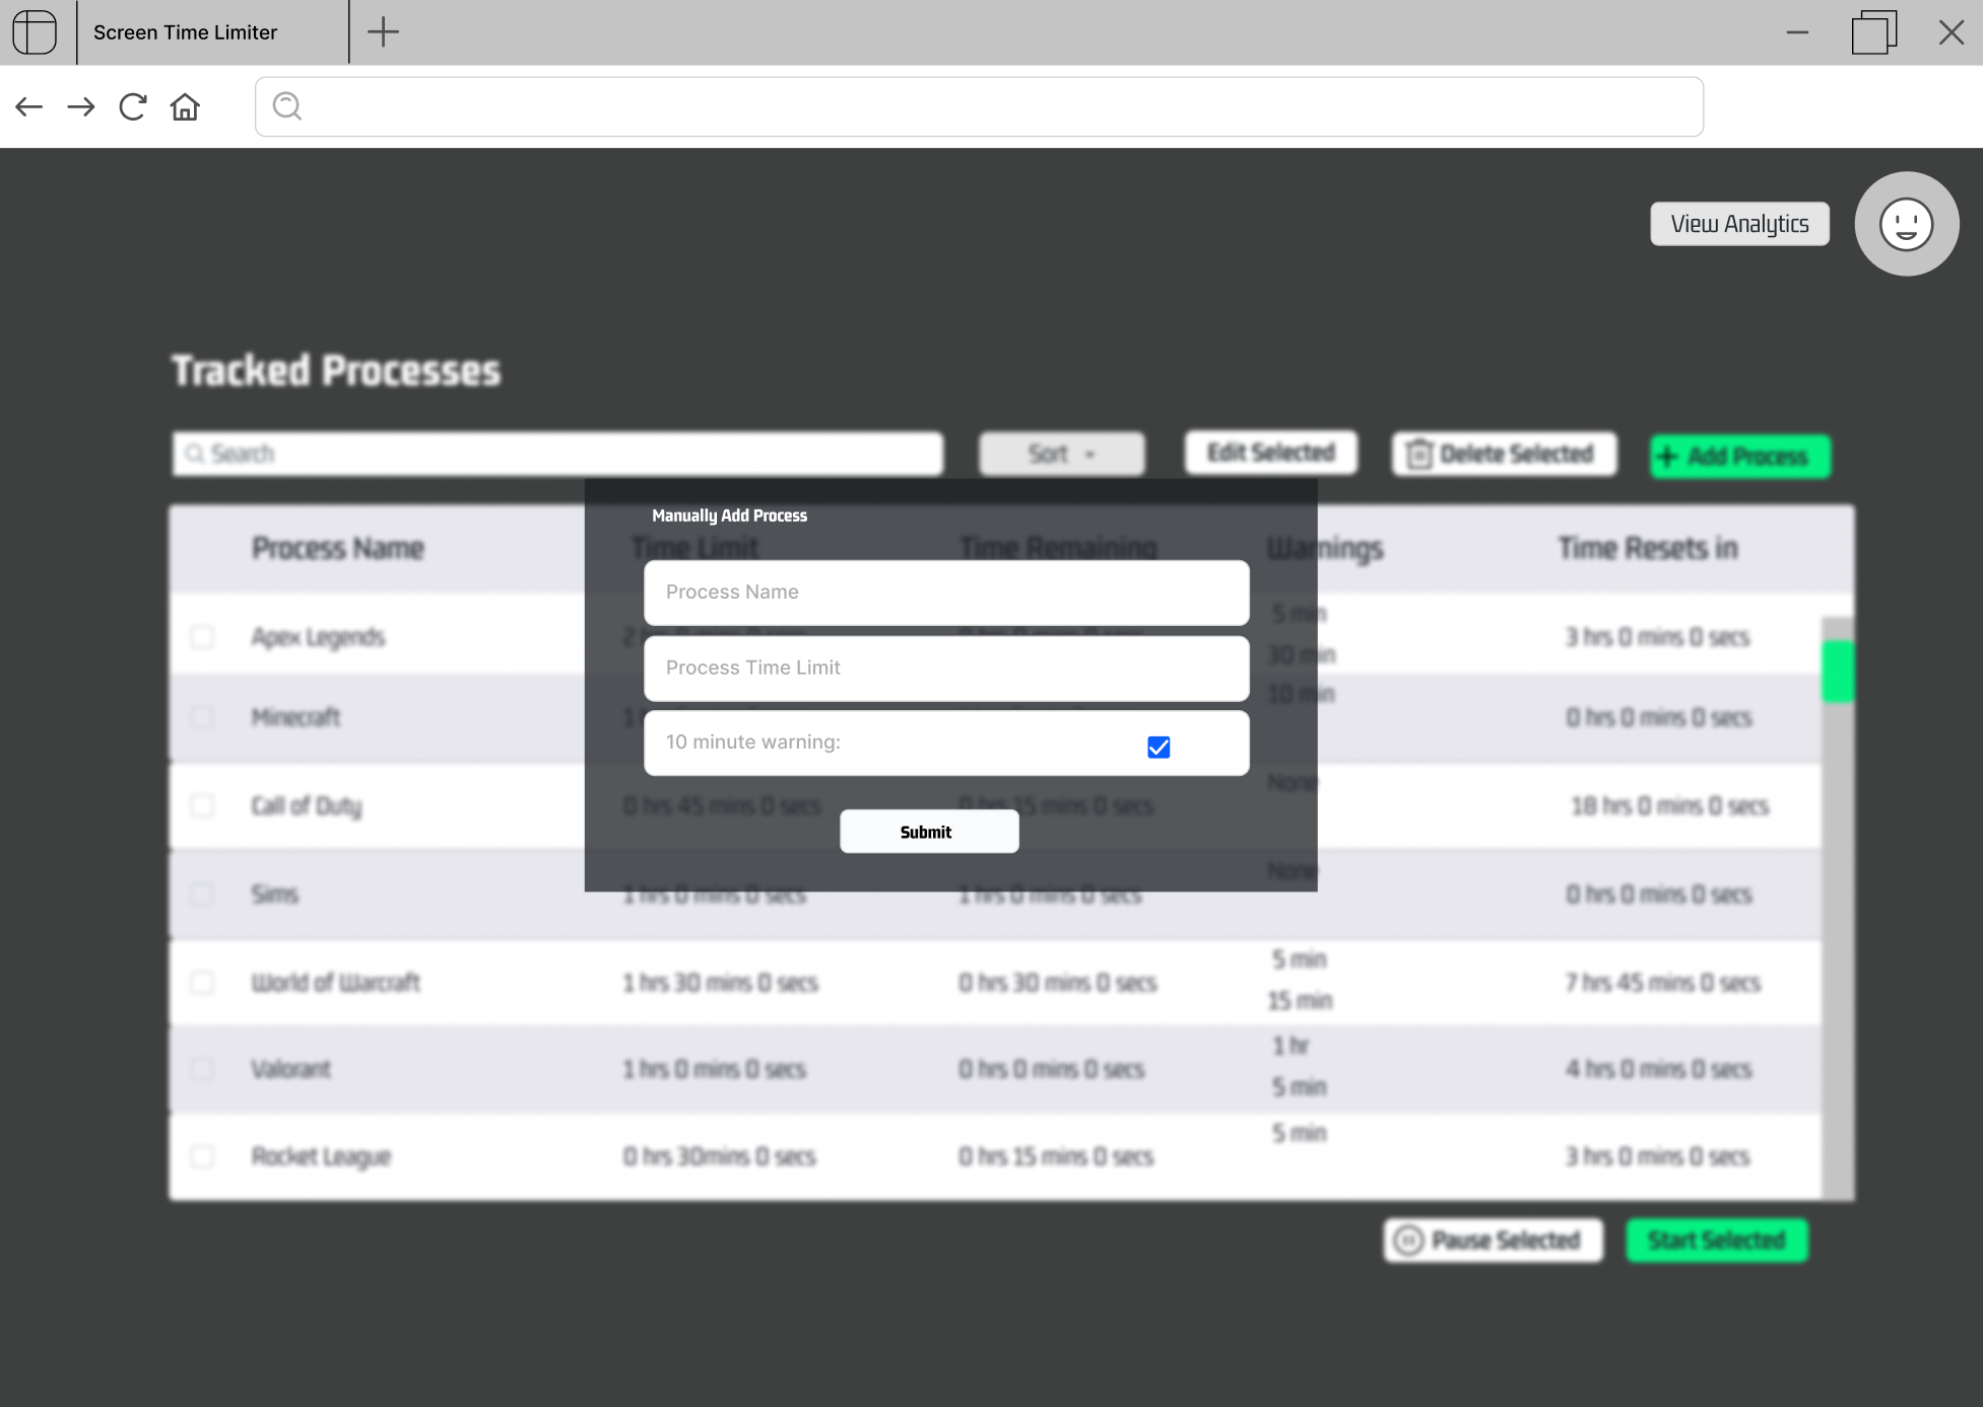Click the Rocket League process name
Viewport: 1983px width, 1407px height.
click(321, 1156)
